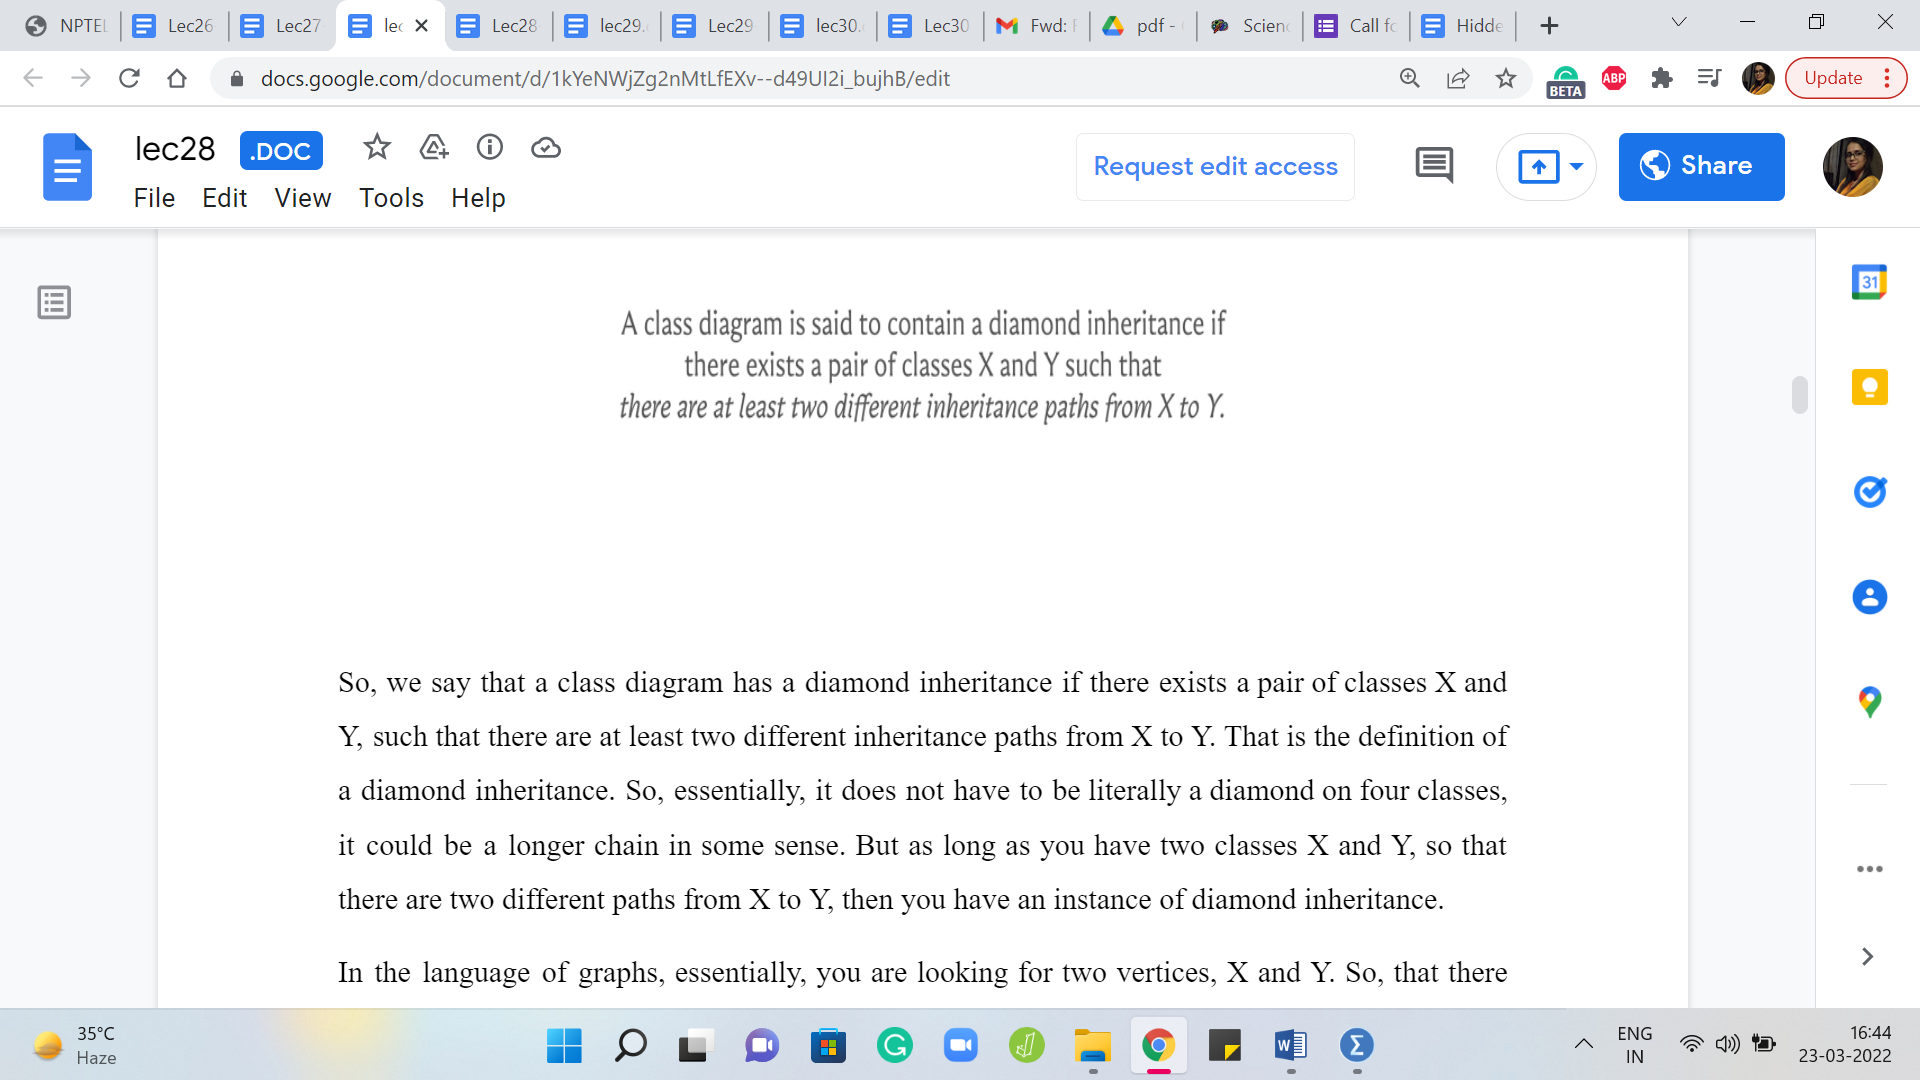Image resolution: width=1920 pixels, height=1080 pixels.
Task: Open document details info icon
Action: (489, 148)
